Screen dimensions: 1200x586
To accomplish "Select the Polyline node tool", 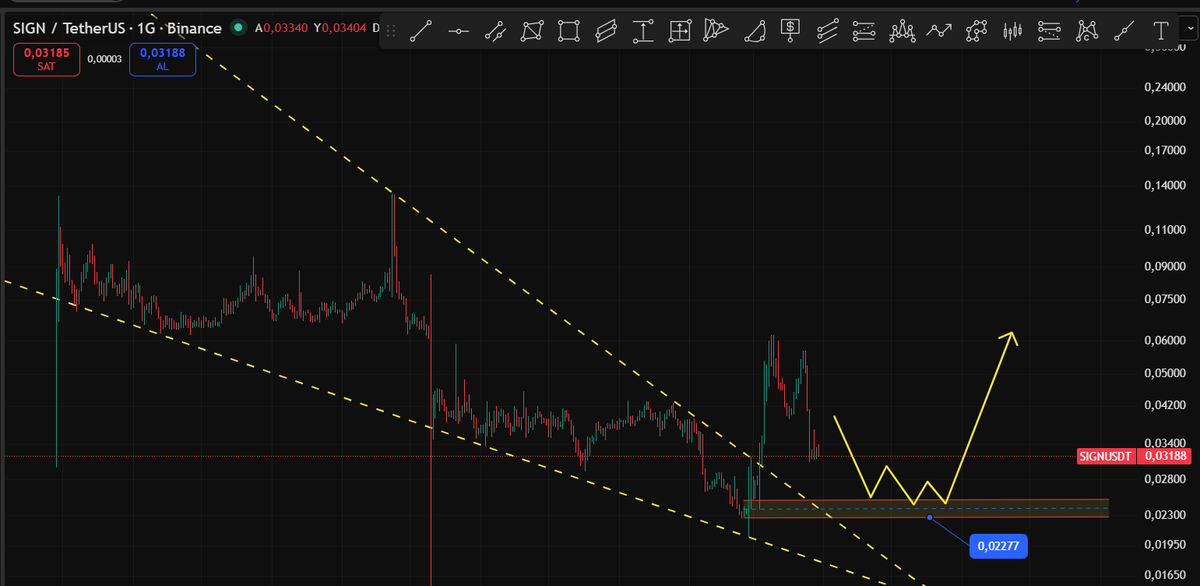I will coord(976,31).
